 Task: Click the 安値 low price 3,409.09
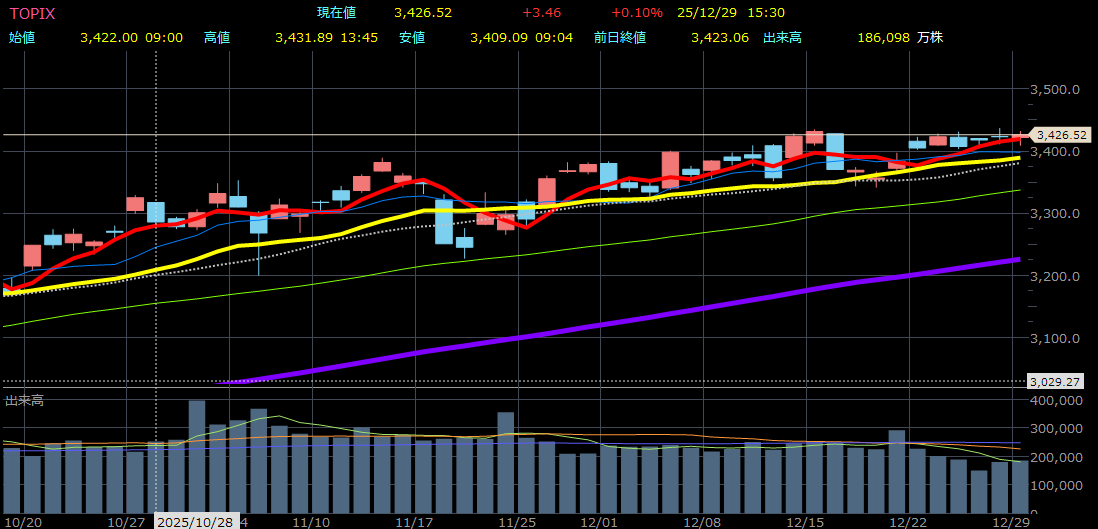499,37
